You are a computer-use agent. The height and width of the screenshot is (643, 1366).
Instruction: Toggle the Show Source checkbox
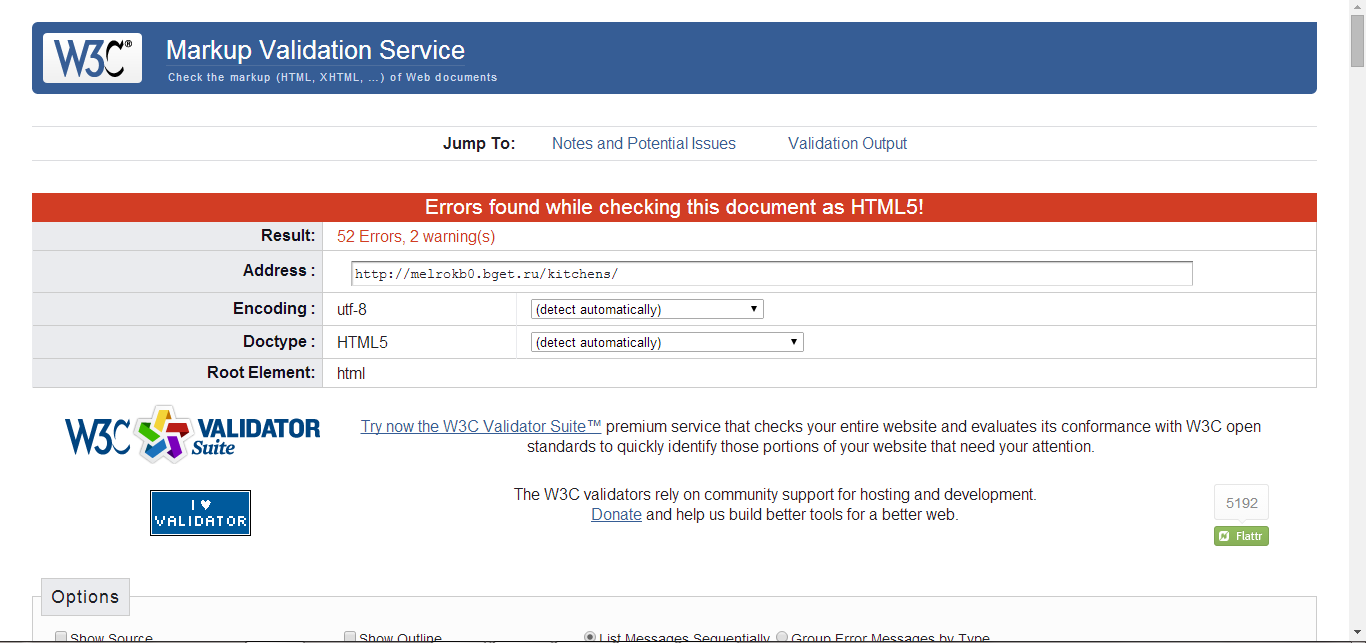pyautogui.click(x=61, y=637)
